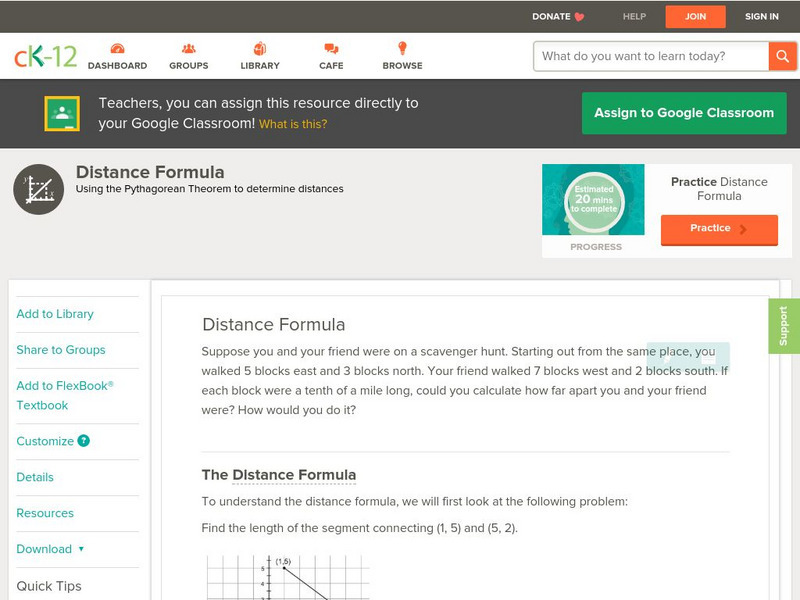Click the Pythagorean Theorem subtitle text
Viewport: 800px width, 600px height.
tap(210, 189)
